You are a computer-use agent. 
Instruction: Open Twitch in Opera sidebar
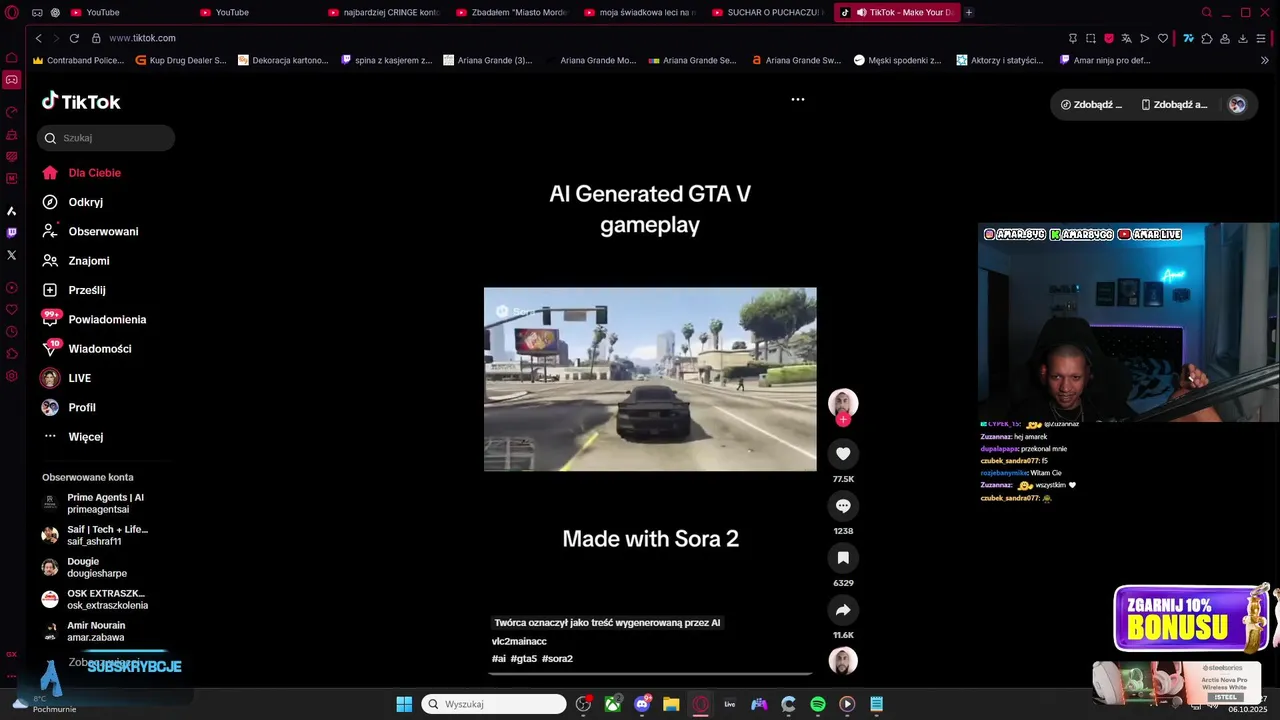[11, 232]
